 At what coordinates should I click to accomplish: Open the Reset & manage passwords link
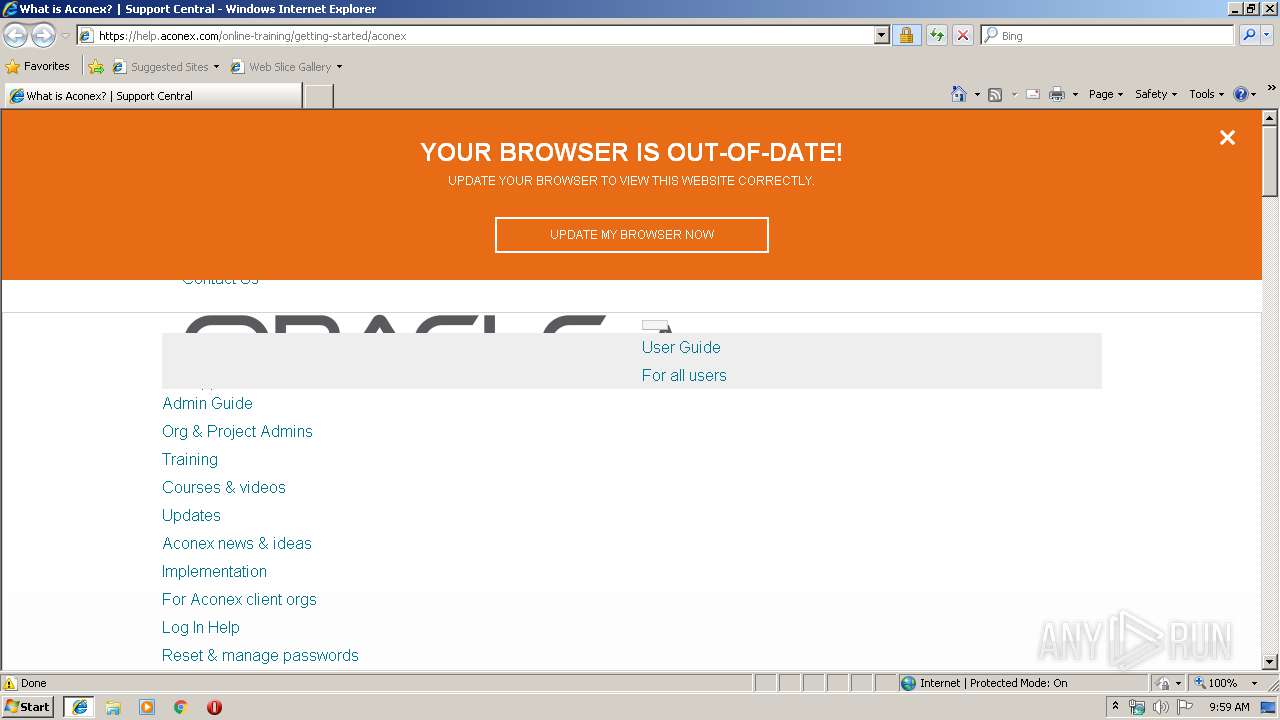[x=260, y=655]
